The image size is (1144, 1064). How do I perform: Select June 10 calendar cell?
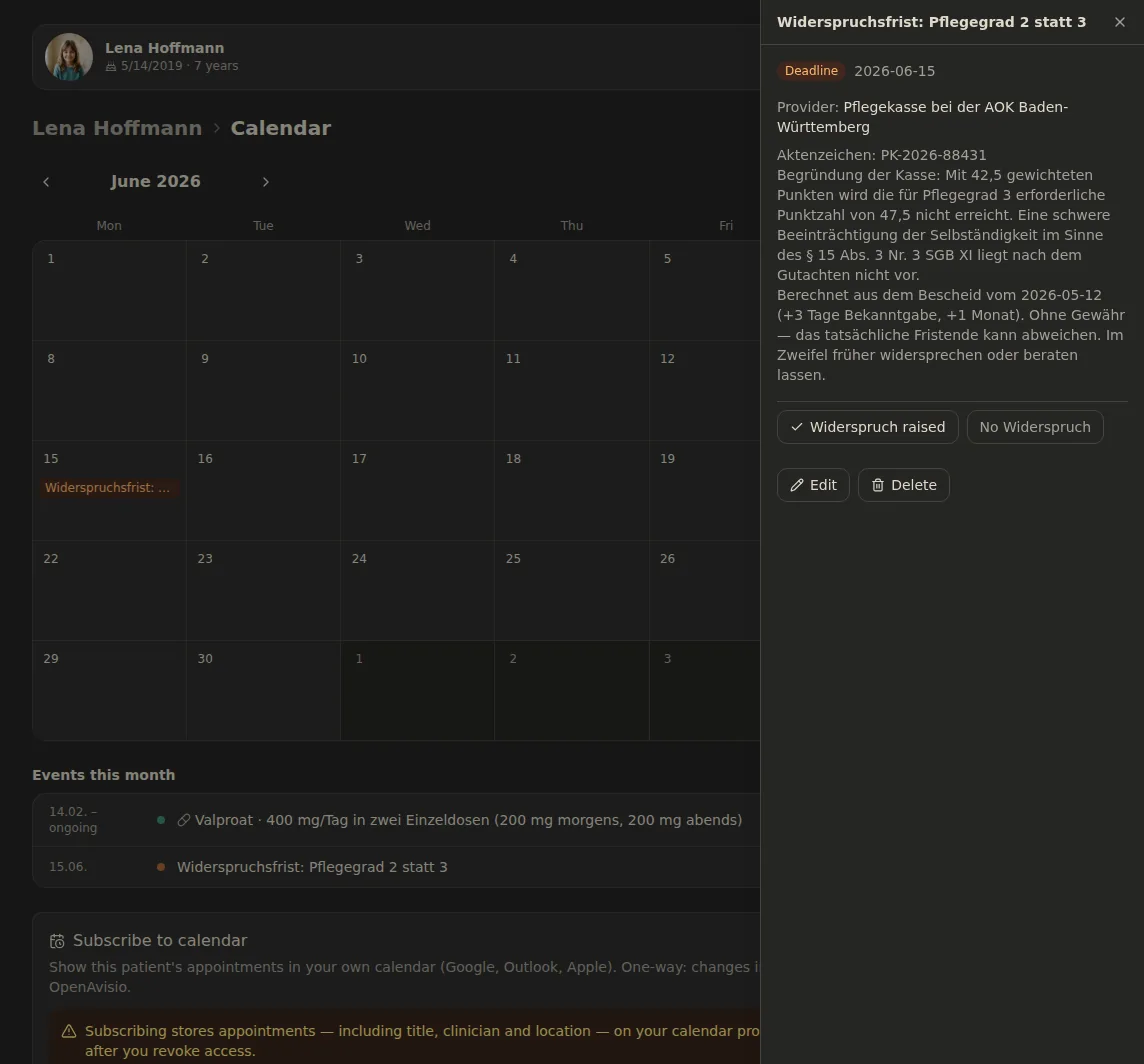coord(417,390)
